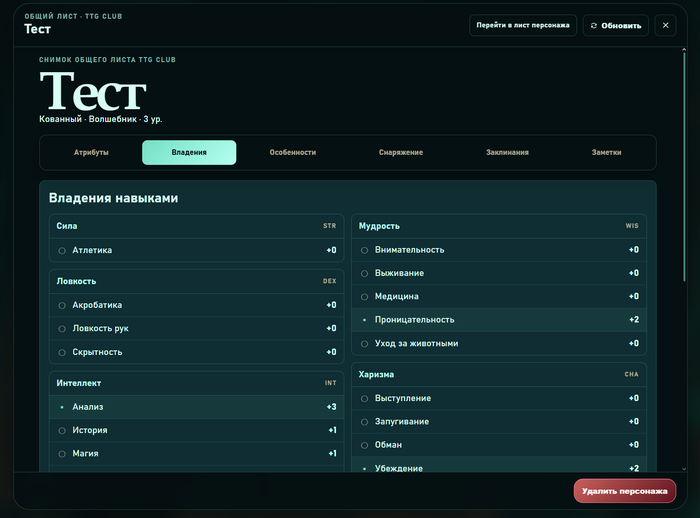Close the character sheet dialog
The width and height of the screenshot is (700, 518).
(665, 25)
